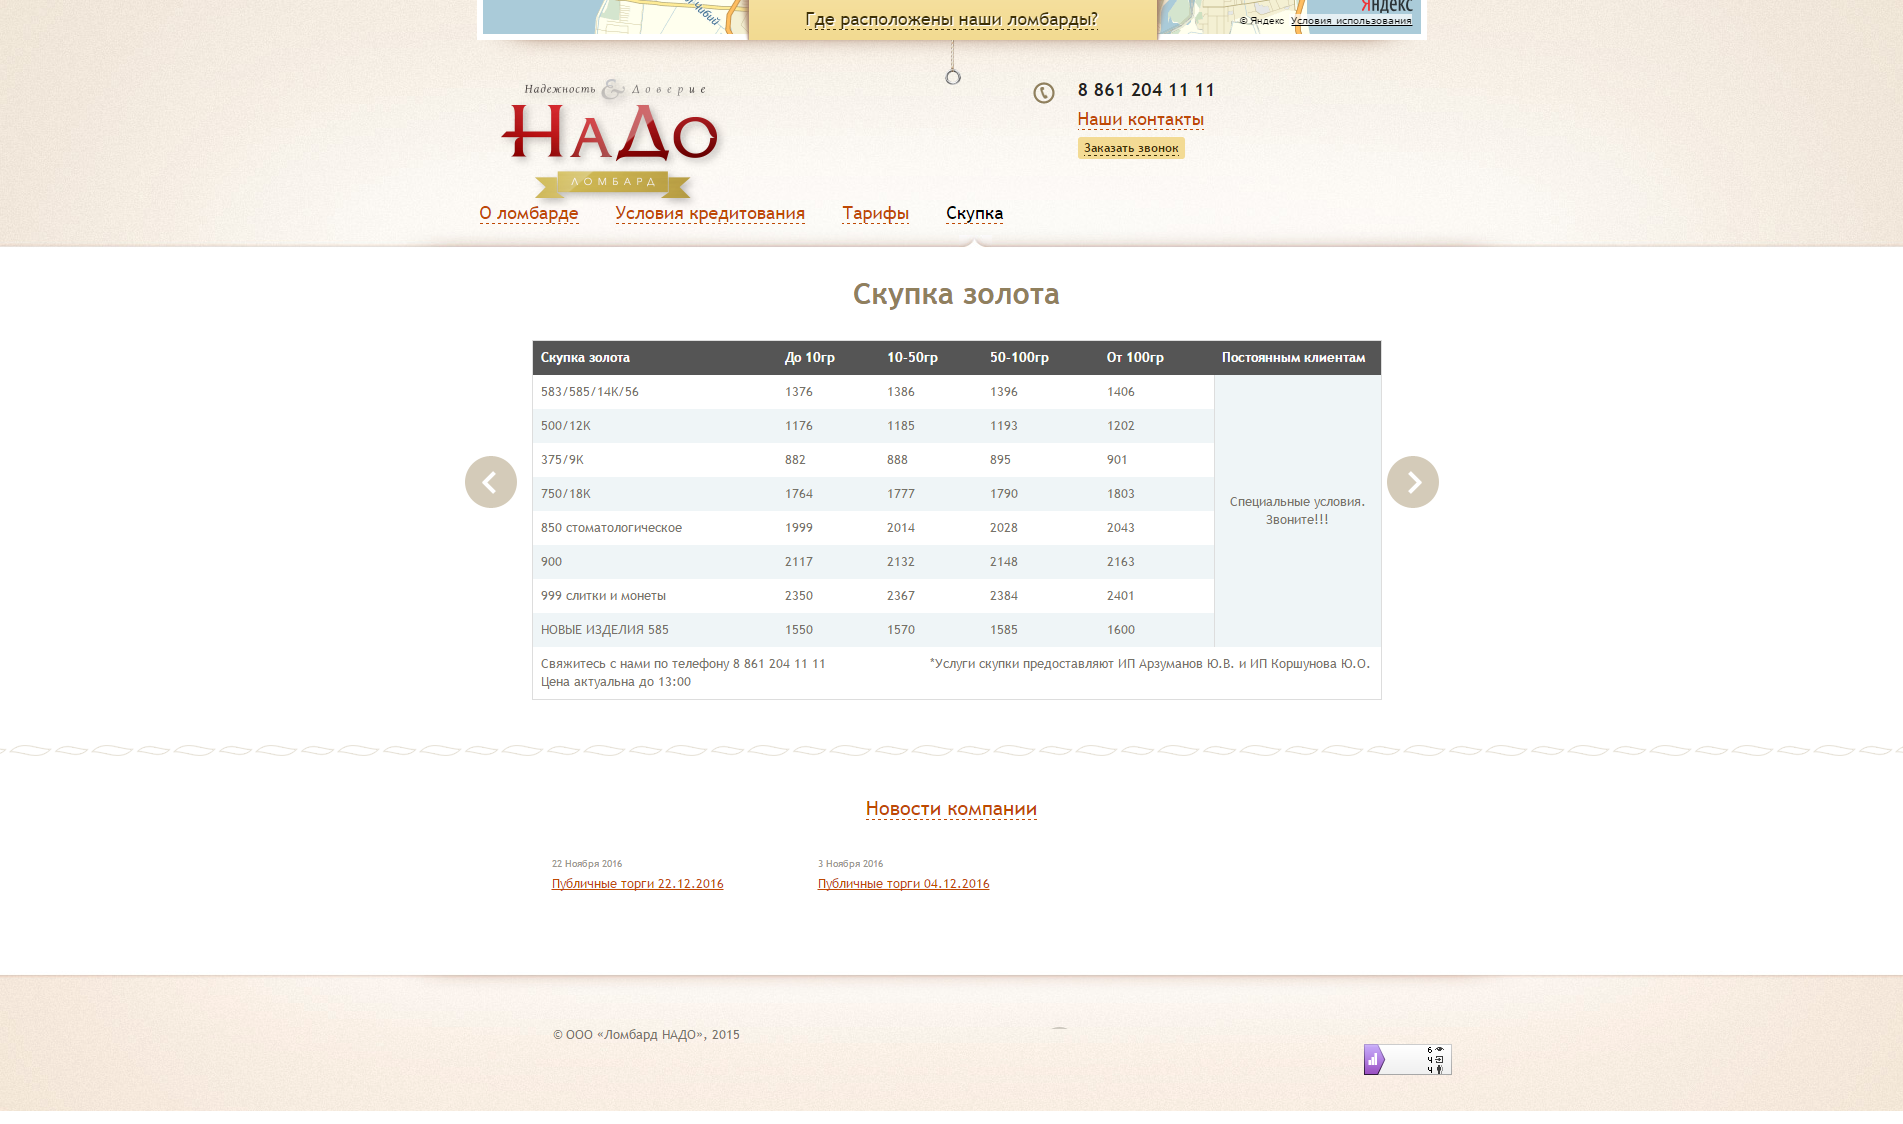Click 'Цена актуальна до 13:00' note
Screen dimensions: 1903x1124
[616, 682]
